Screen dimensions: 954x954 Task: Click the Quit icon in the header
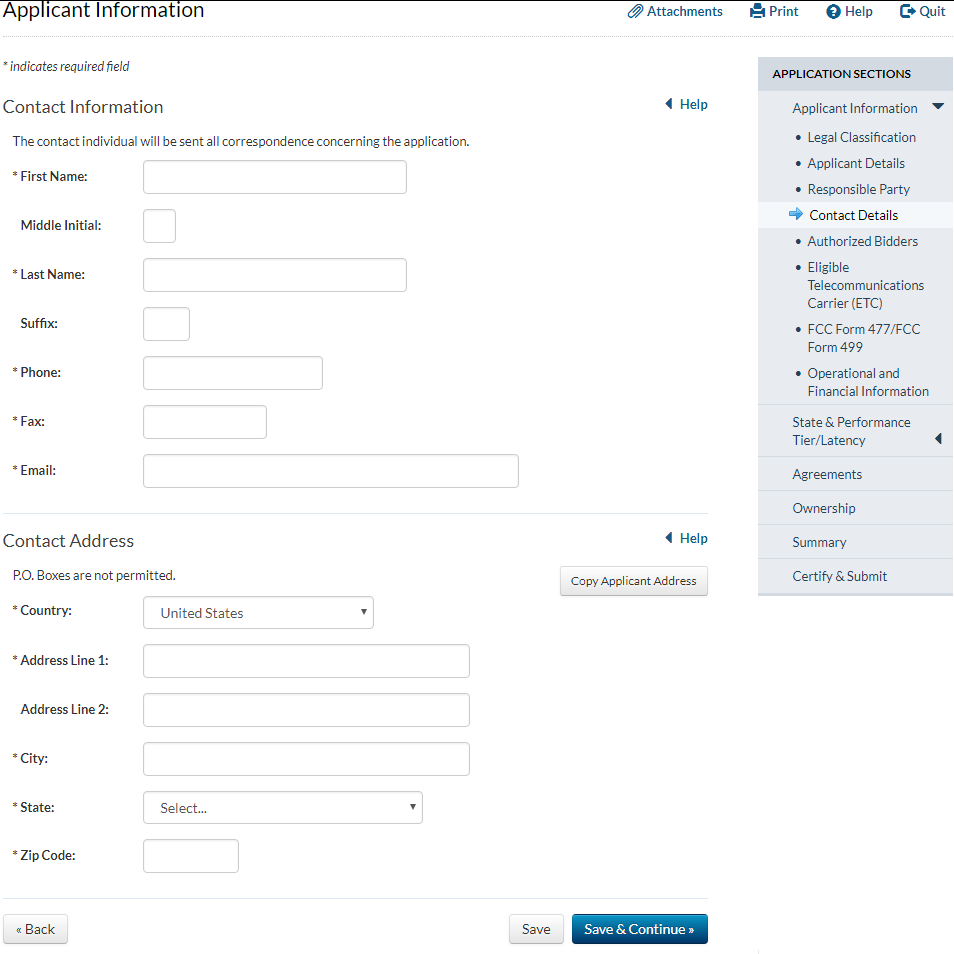[907, 12]
